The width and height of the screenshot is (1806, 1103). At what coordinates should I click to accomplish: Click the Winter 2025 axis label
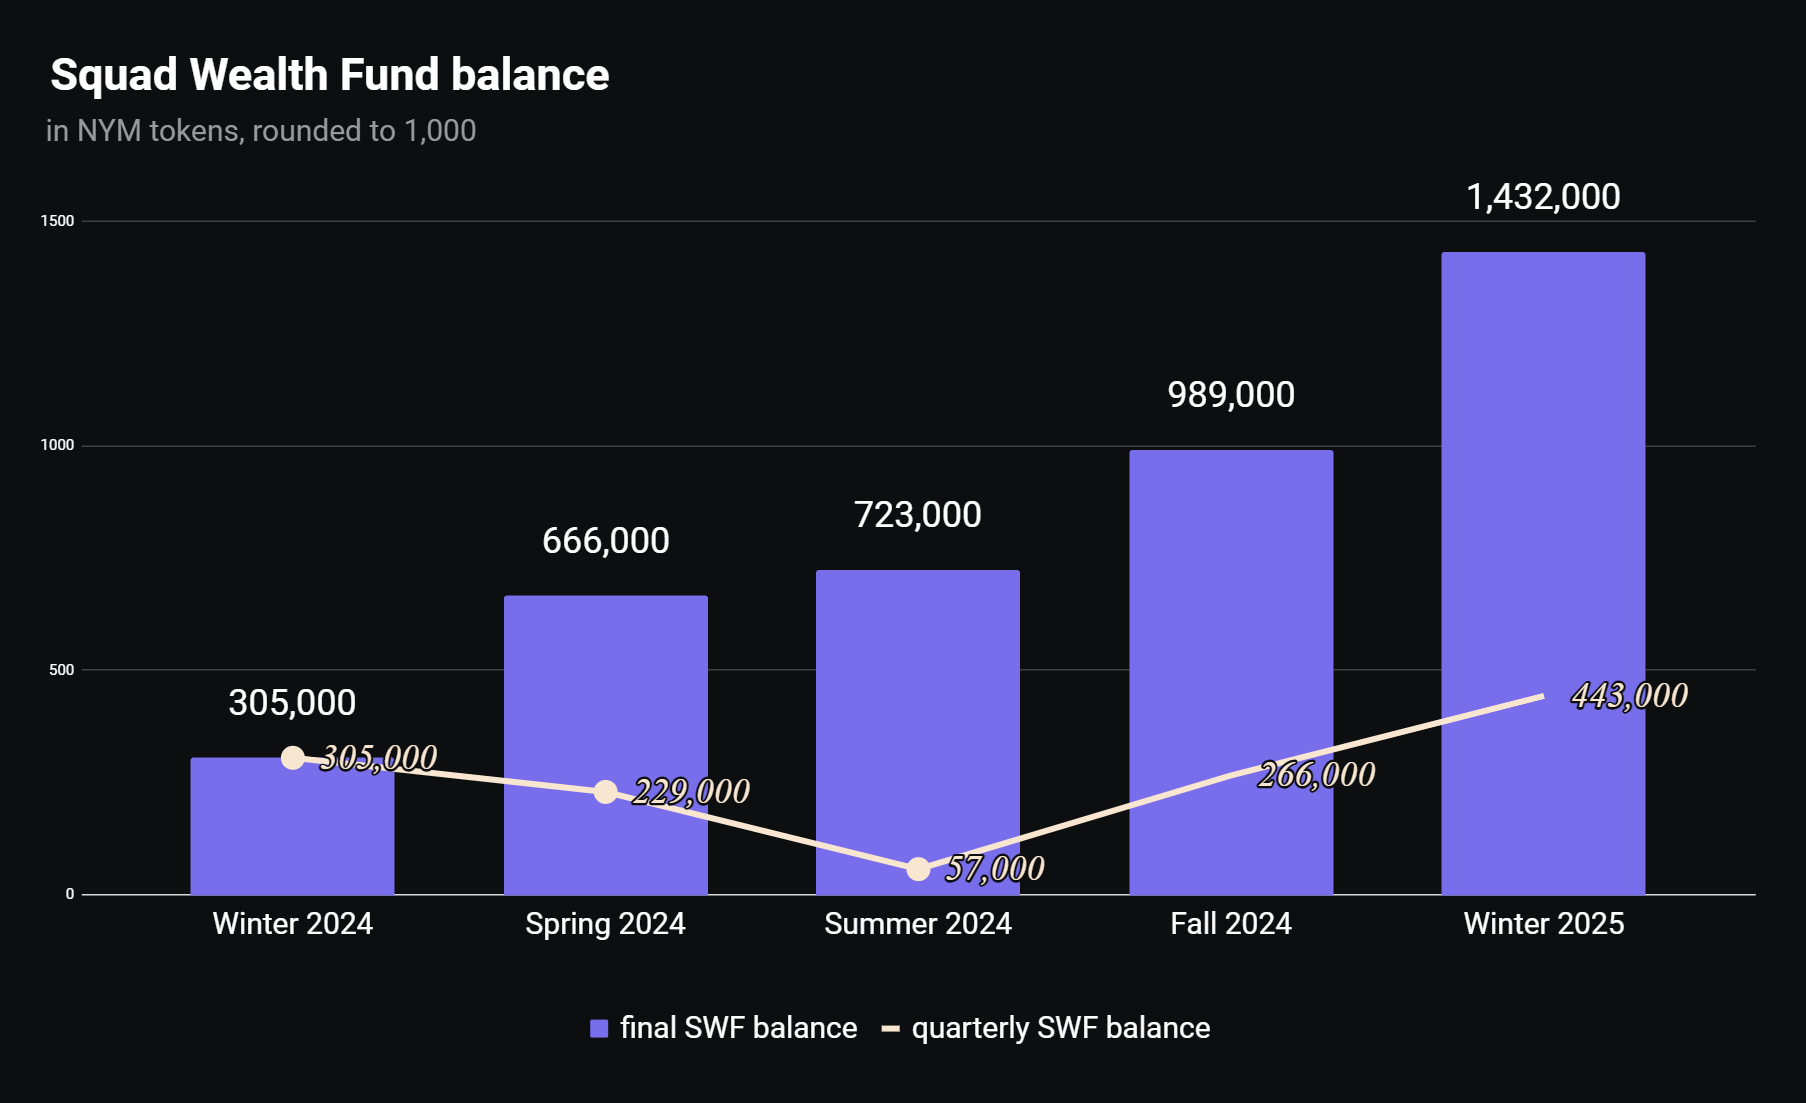[1544, 923]
